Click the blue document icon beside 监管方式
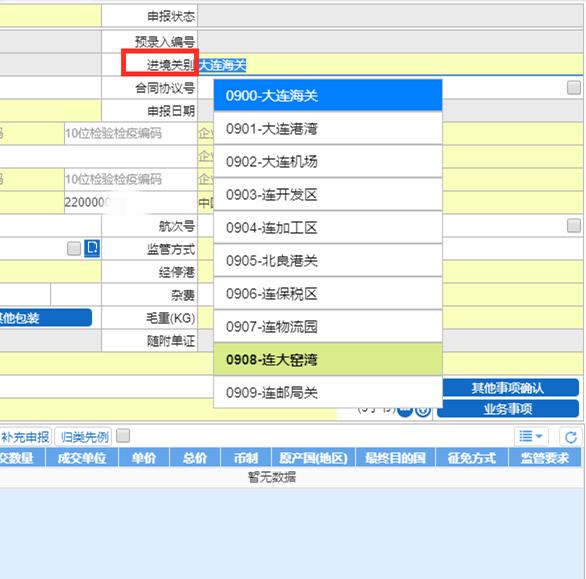 click(x=92, y=248)
